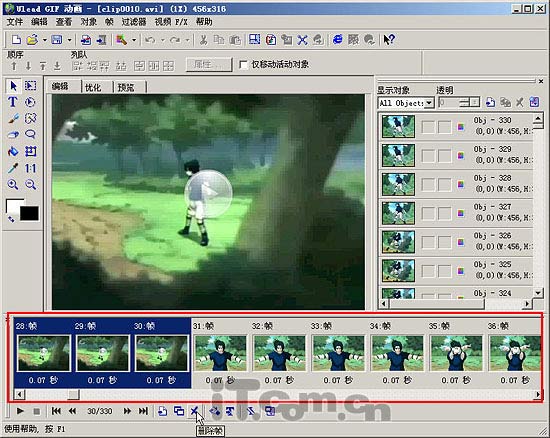Toggle visibility box of Obj - 326
This screenshot has height=438, width=550.
tap(428, 242)
